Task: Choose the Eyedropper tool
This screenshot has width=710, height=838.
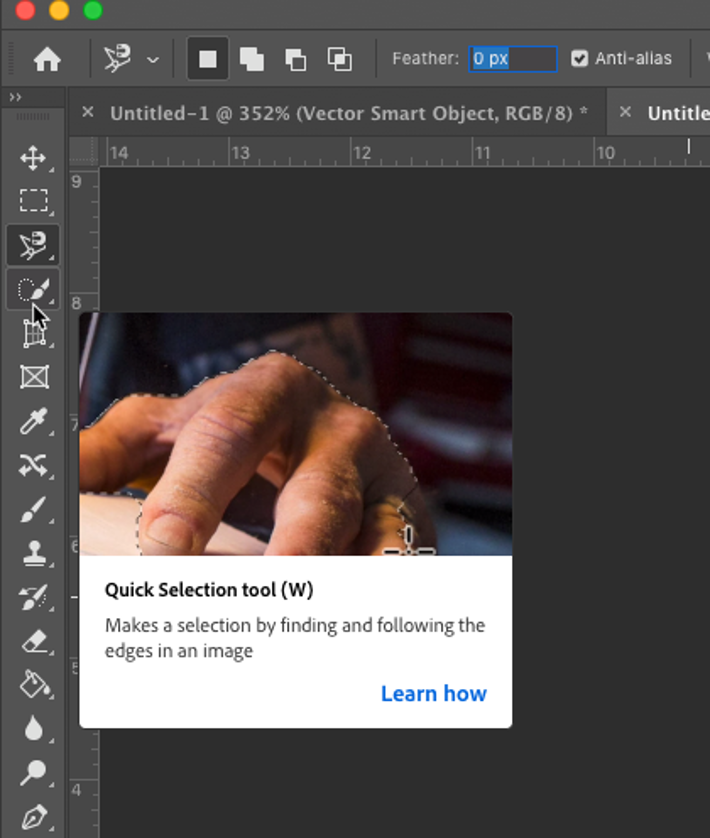Action: tap(33, 421)
